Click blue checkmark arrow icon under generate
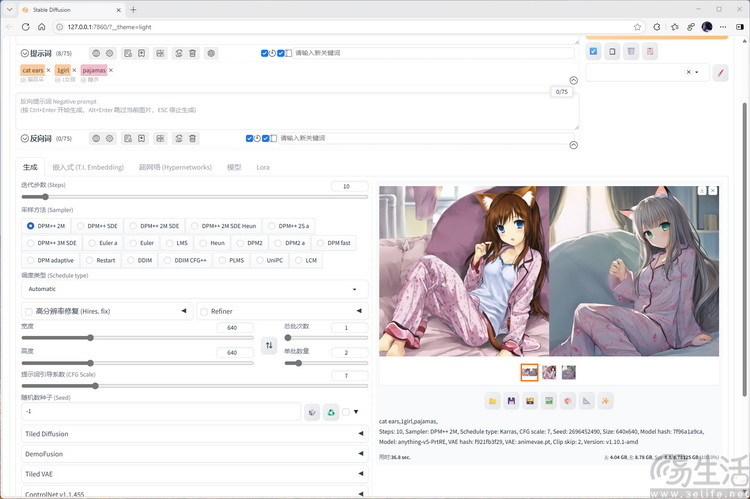The image size is (750, 499). click(594, 51)
